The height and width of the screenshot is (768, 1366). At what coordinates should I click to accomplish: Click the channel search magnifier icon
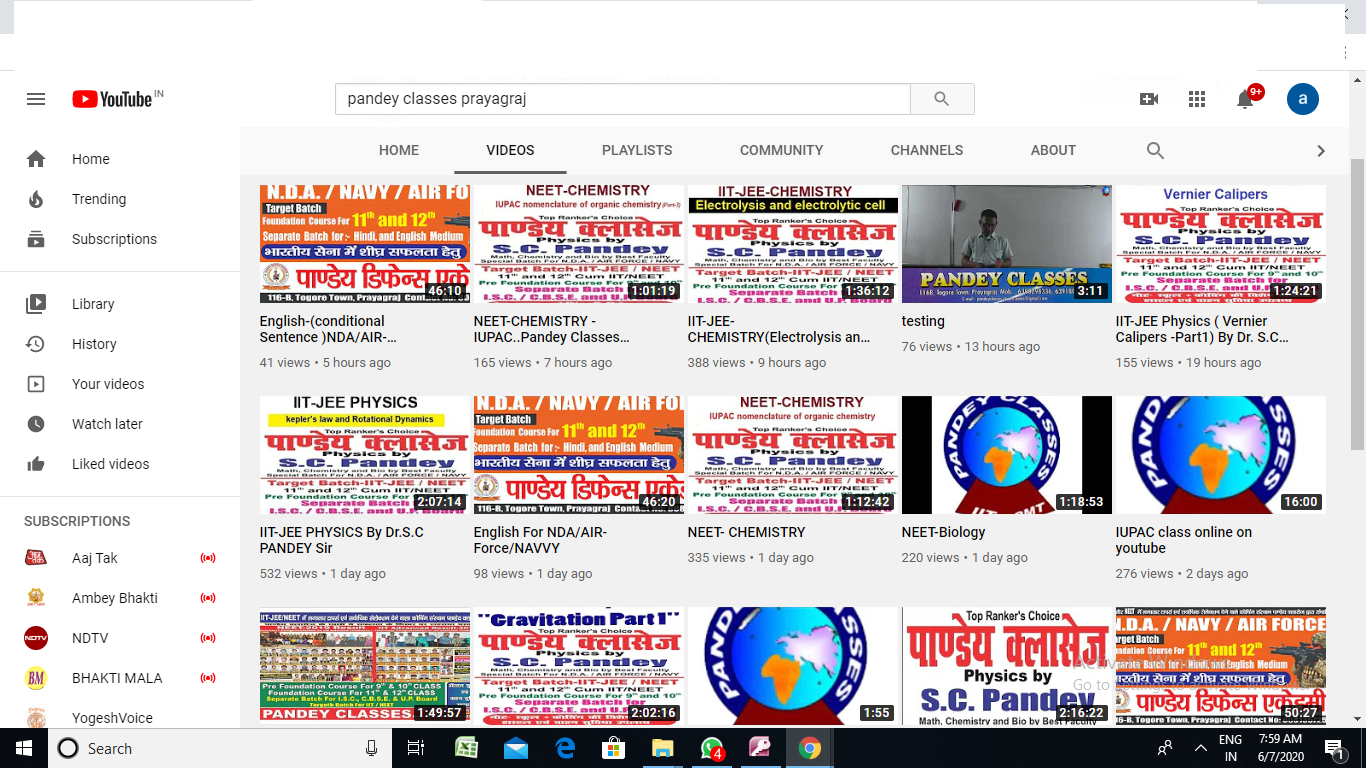[1155, 150]
